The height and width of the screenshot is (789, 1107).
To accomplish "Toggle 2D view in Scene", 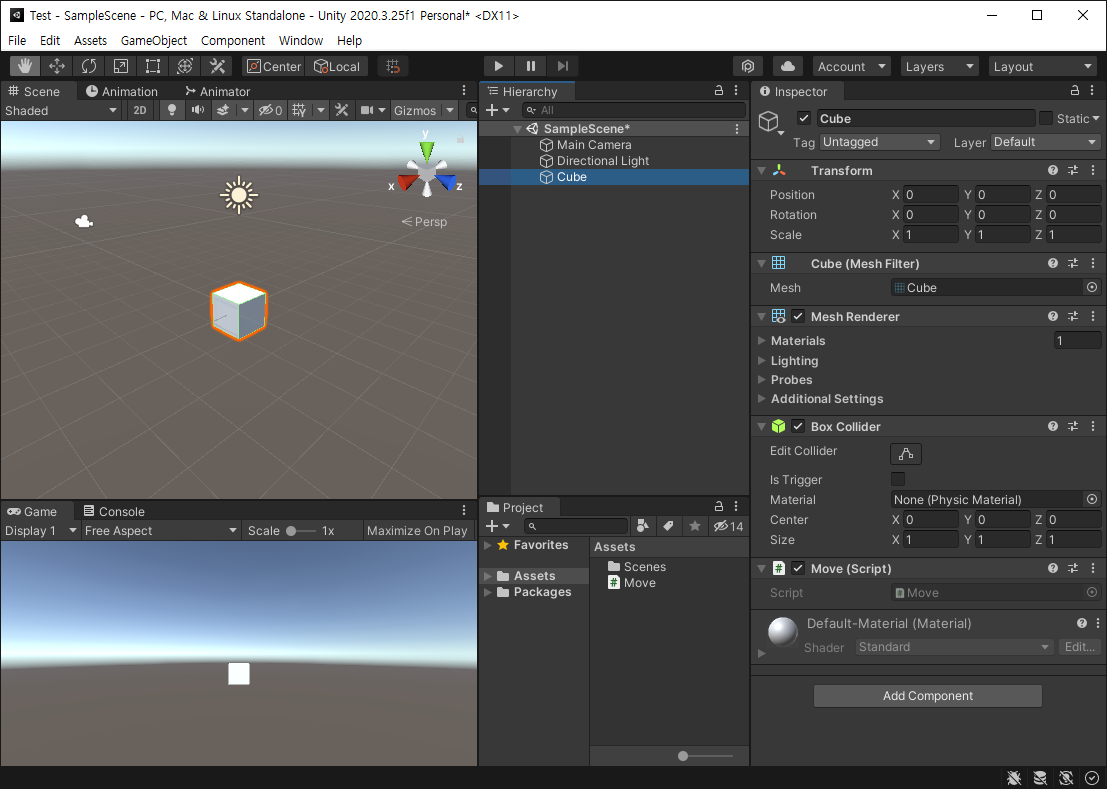I will click(140, 110).
